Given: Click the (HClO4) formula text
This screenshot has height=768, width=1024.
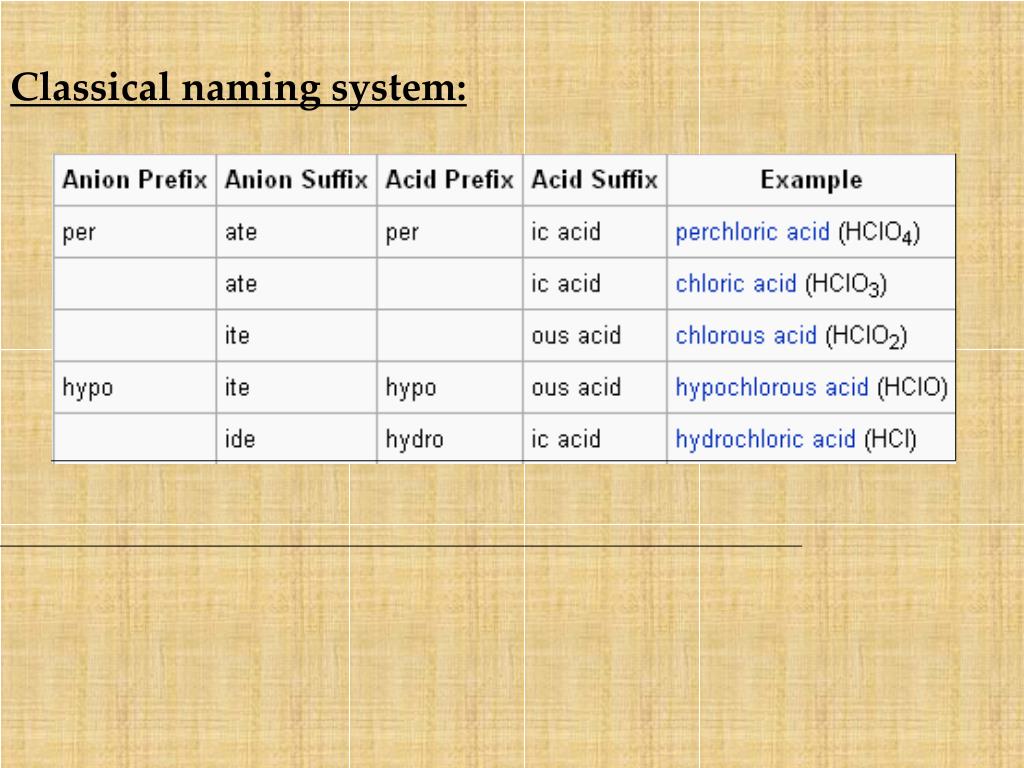Looking at the screenshot, I should click(x=879, y=233).
